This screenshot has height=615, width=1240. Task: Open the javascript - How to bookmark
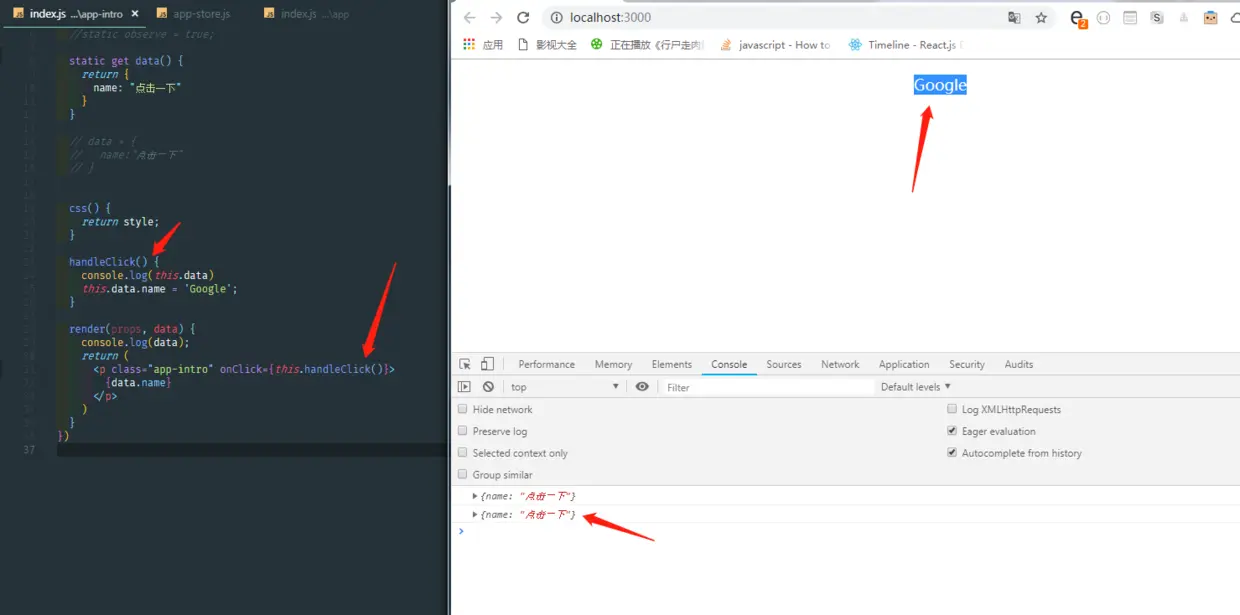775,45
